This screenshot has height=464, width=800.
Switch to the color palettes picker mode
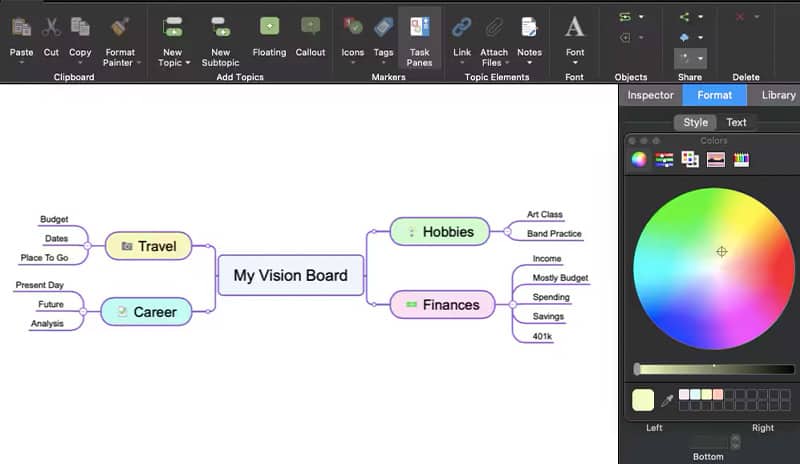pyautogui.click(x=690, y=159)
